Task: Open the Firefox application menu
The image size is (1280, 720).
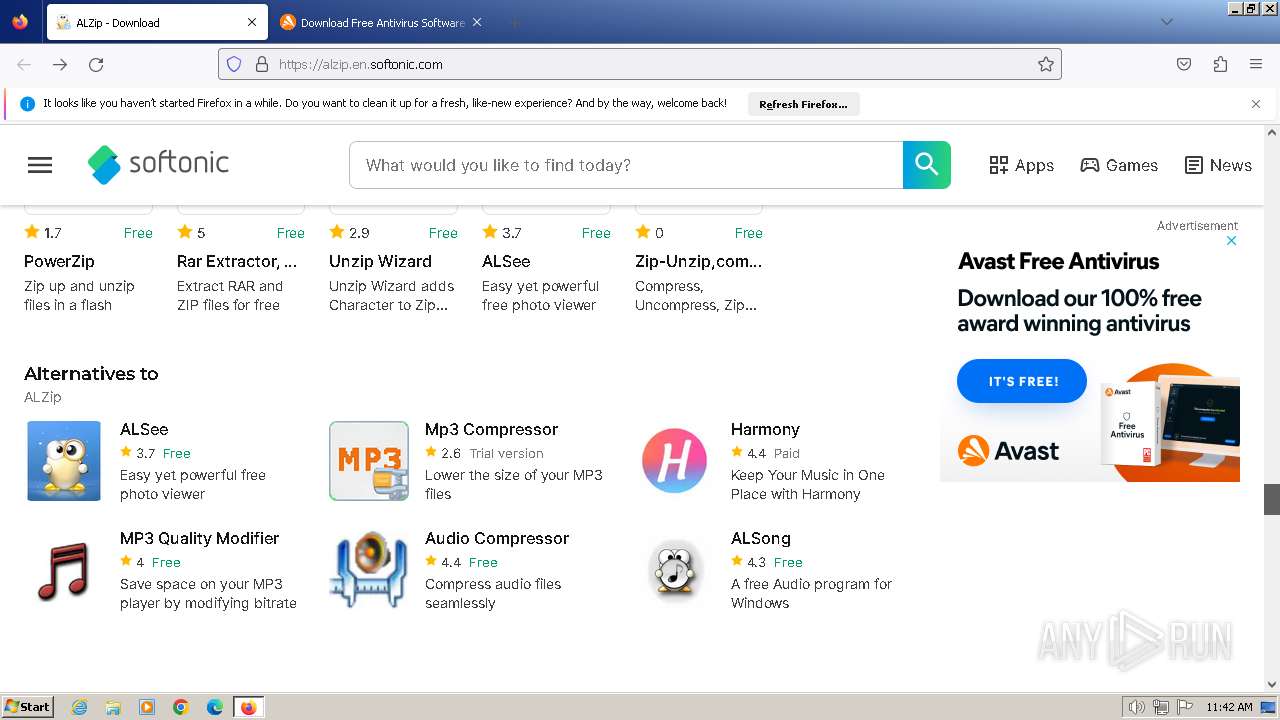Action: pos(1256,64)
